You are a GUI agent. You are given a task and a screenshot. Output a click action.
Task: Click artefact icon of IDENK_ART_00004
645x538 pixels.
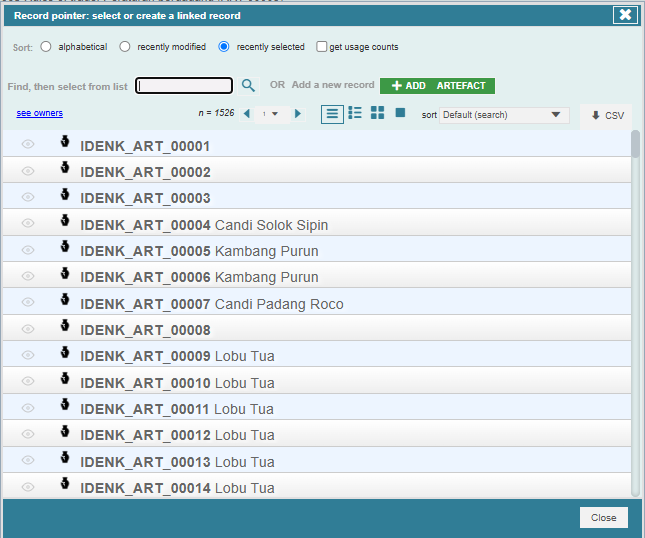(65, 220)
